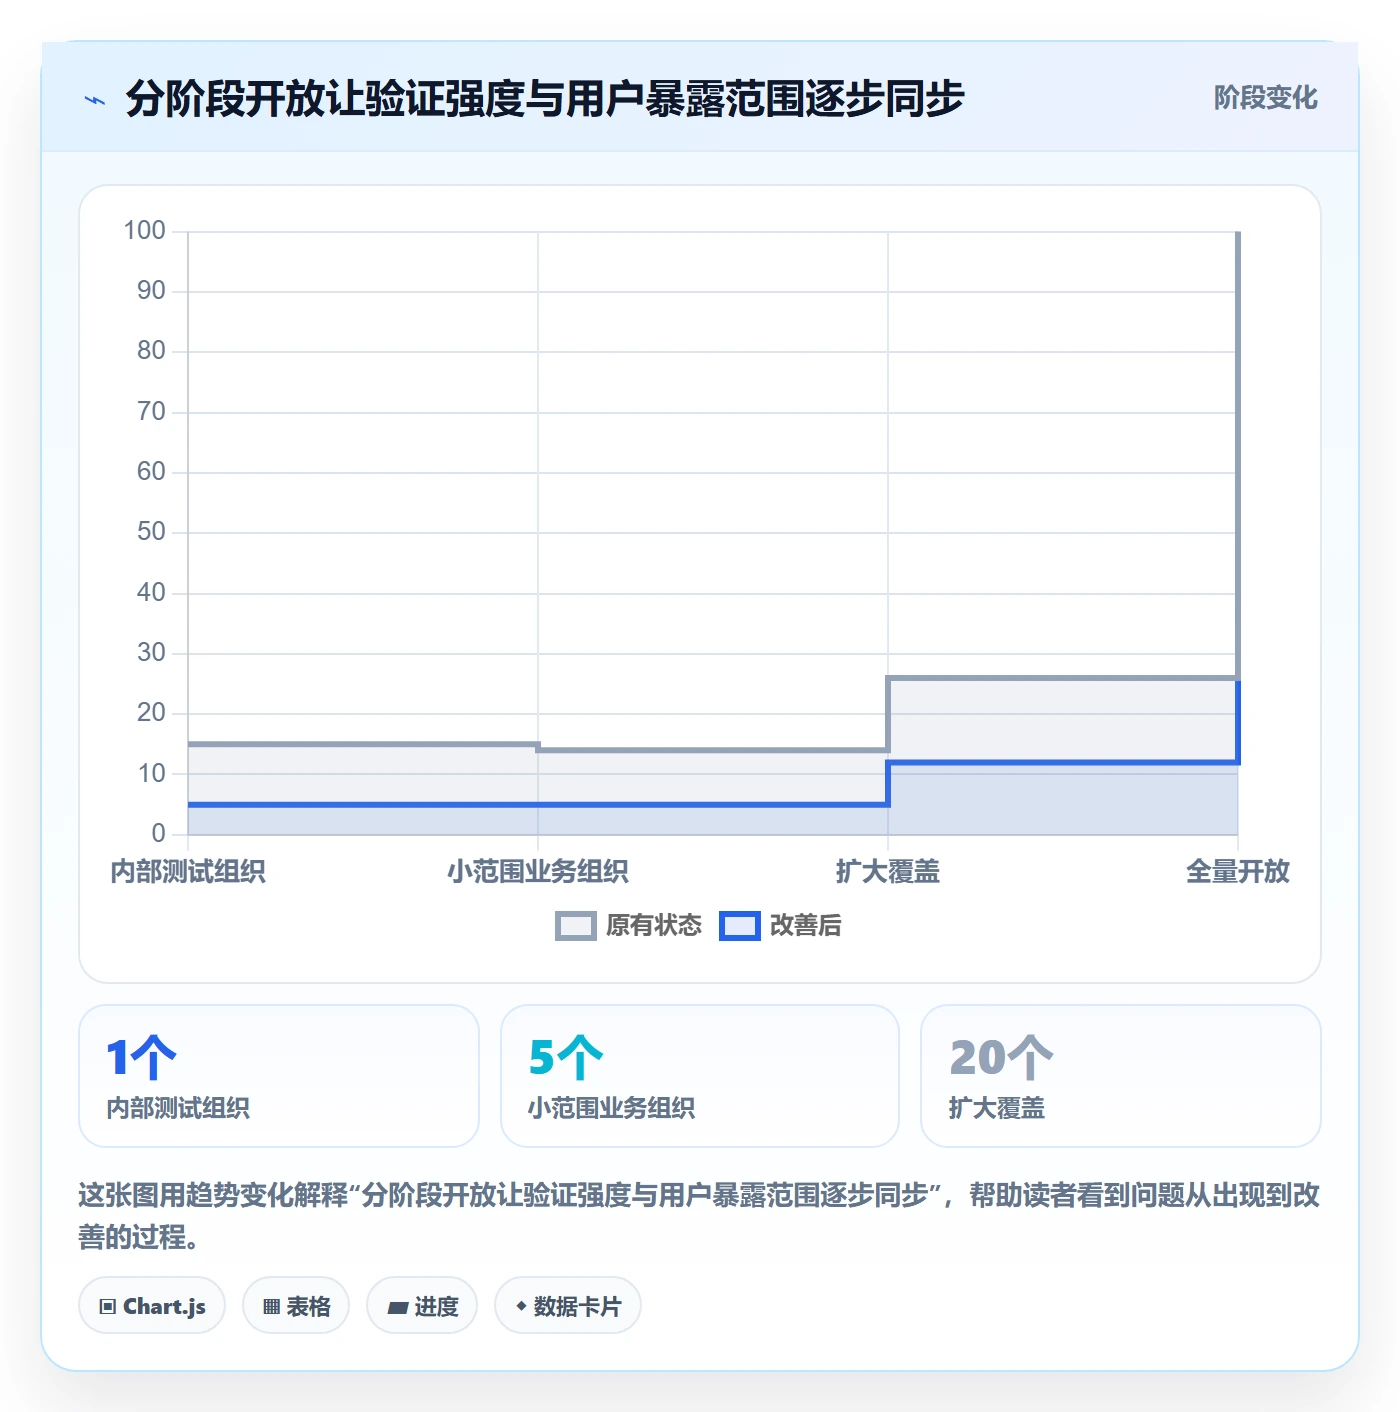This screenshot has width=1400, height=1412.
Task: Open the 1个 内部测试组织 data card
Action: (279, 1076)
